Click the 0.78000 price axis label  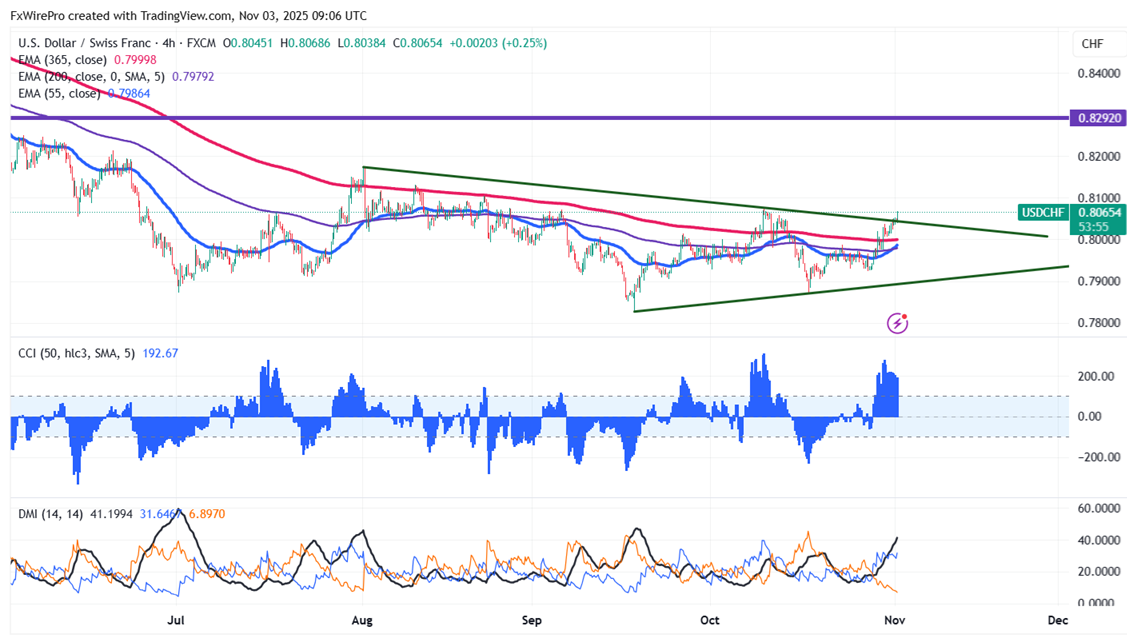[x=1099, y=323]
